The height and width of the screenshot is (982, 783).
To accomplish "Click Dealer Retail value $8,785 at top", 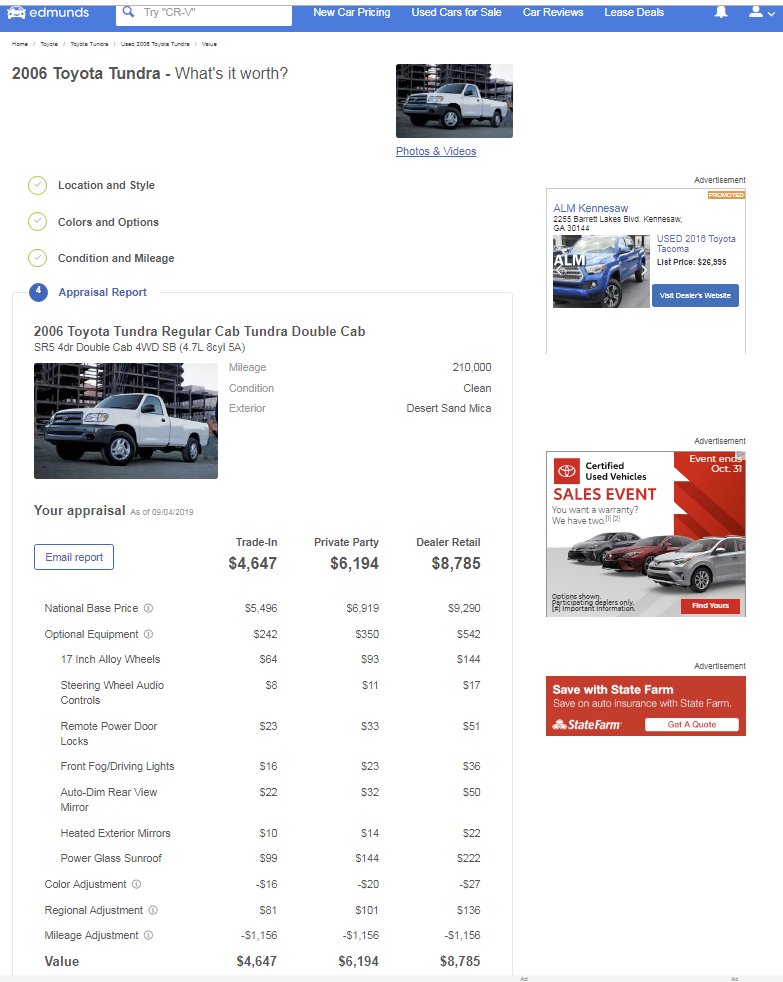I will (x=456, y=564).
